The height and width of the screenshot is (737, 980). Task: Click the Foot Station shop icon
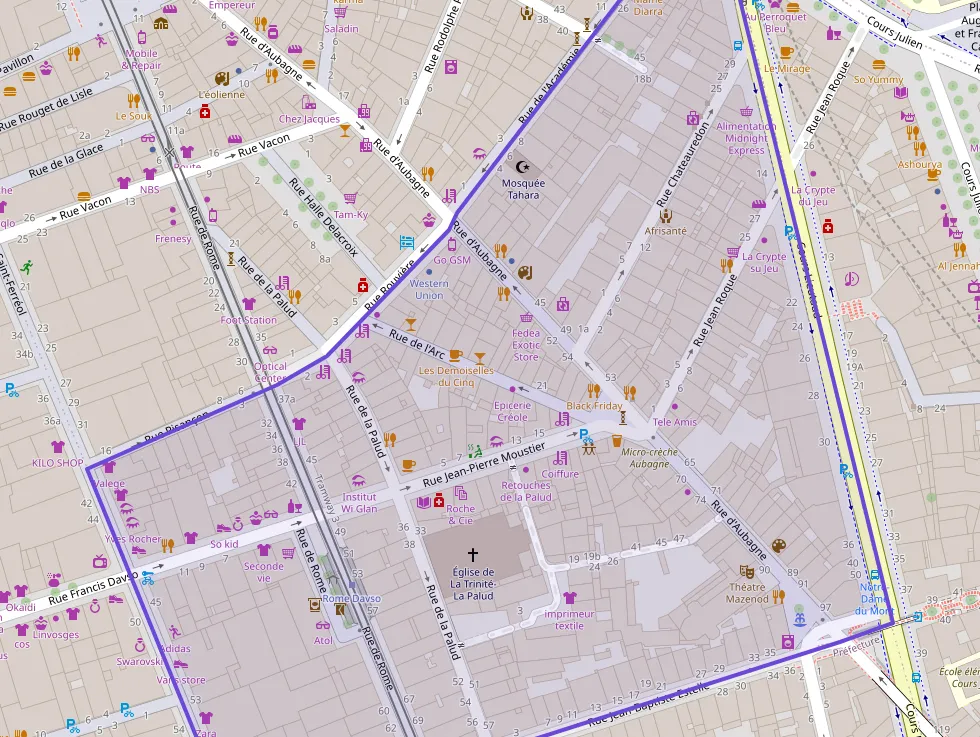click(x=249, y=304)
